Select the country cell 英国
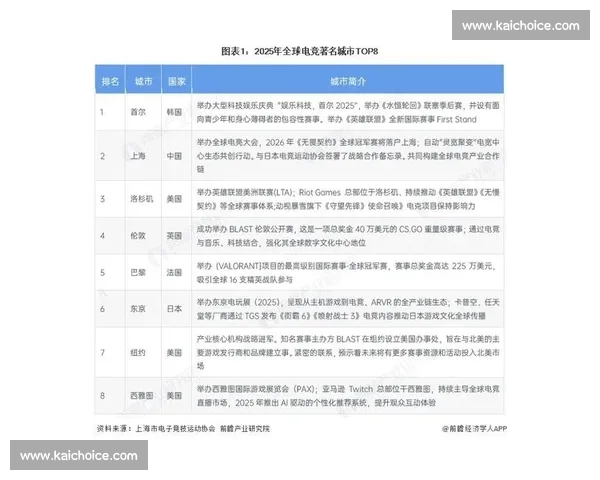600x480 pixels. [174, 235]
